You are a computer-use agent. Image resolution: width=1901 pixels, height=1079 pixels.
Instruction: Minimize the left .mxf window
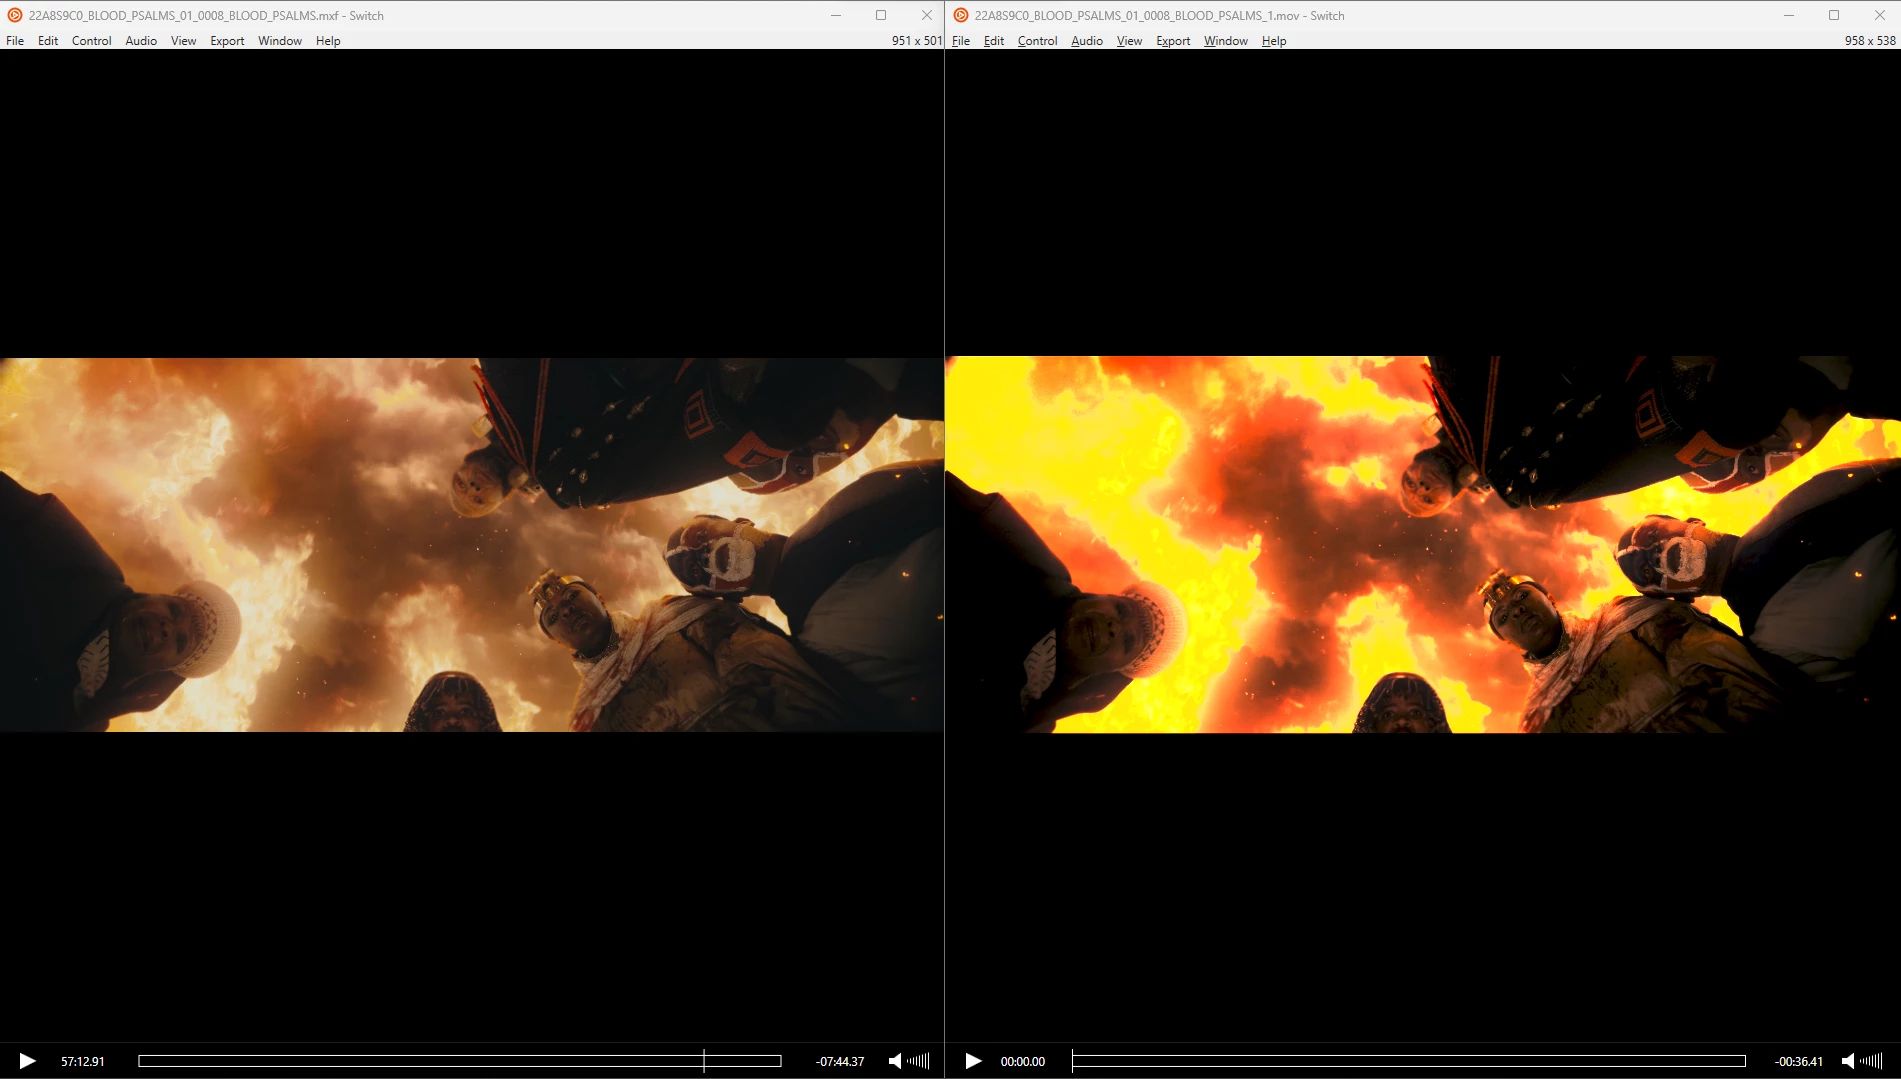836,15
